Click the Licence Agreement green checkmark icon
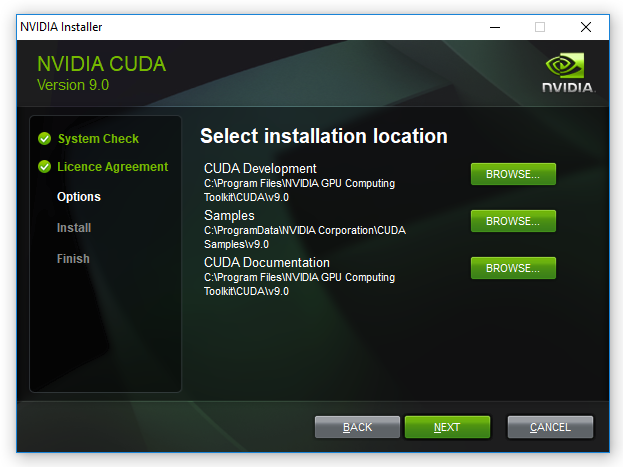This screenshot has width=623, height=467. [44, 167]
